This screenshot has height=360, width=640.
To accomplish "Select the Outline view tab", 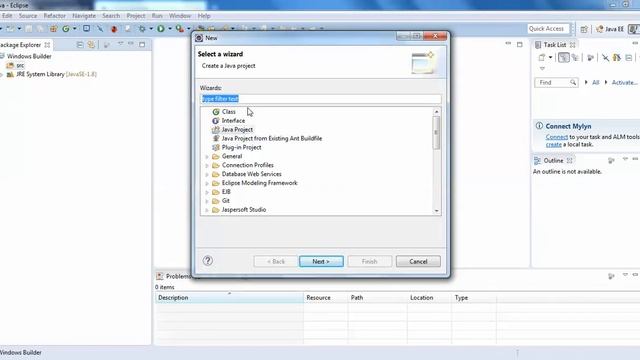I will pos(553,161).
